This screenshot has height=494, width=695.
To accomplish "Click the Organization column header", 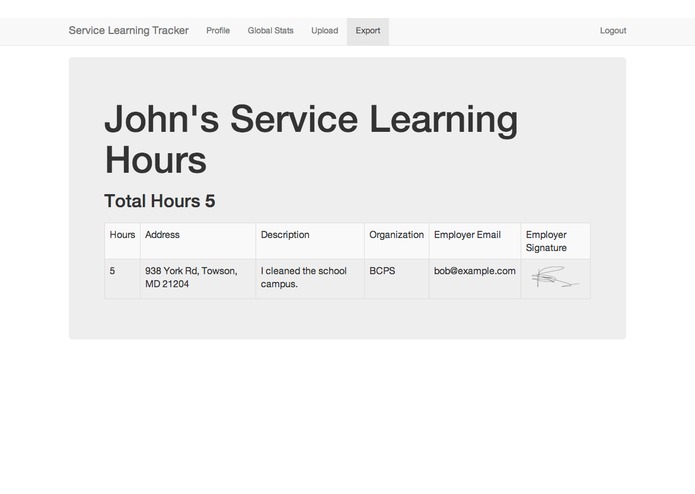I will [x=397, y=241].
